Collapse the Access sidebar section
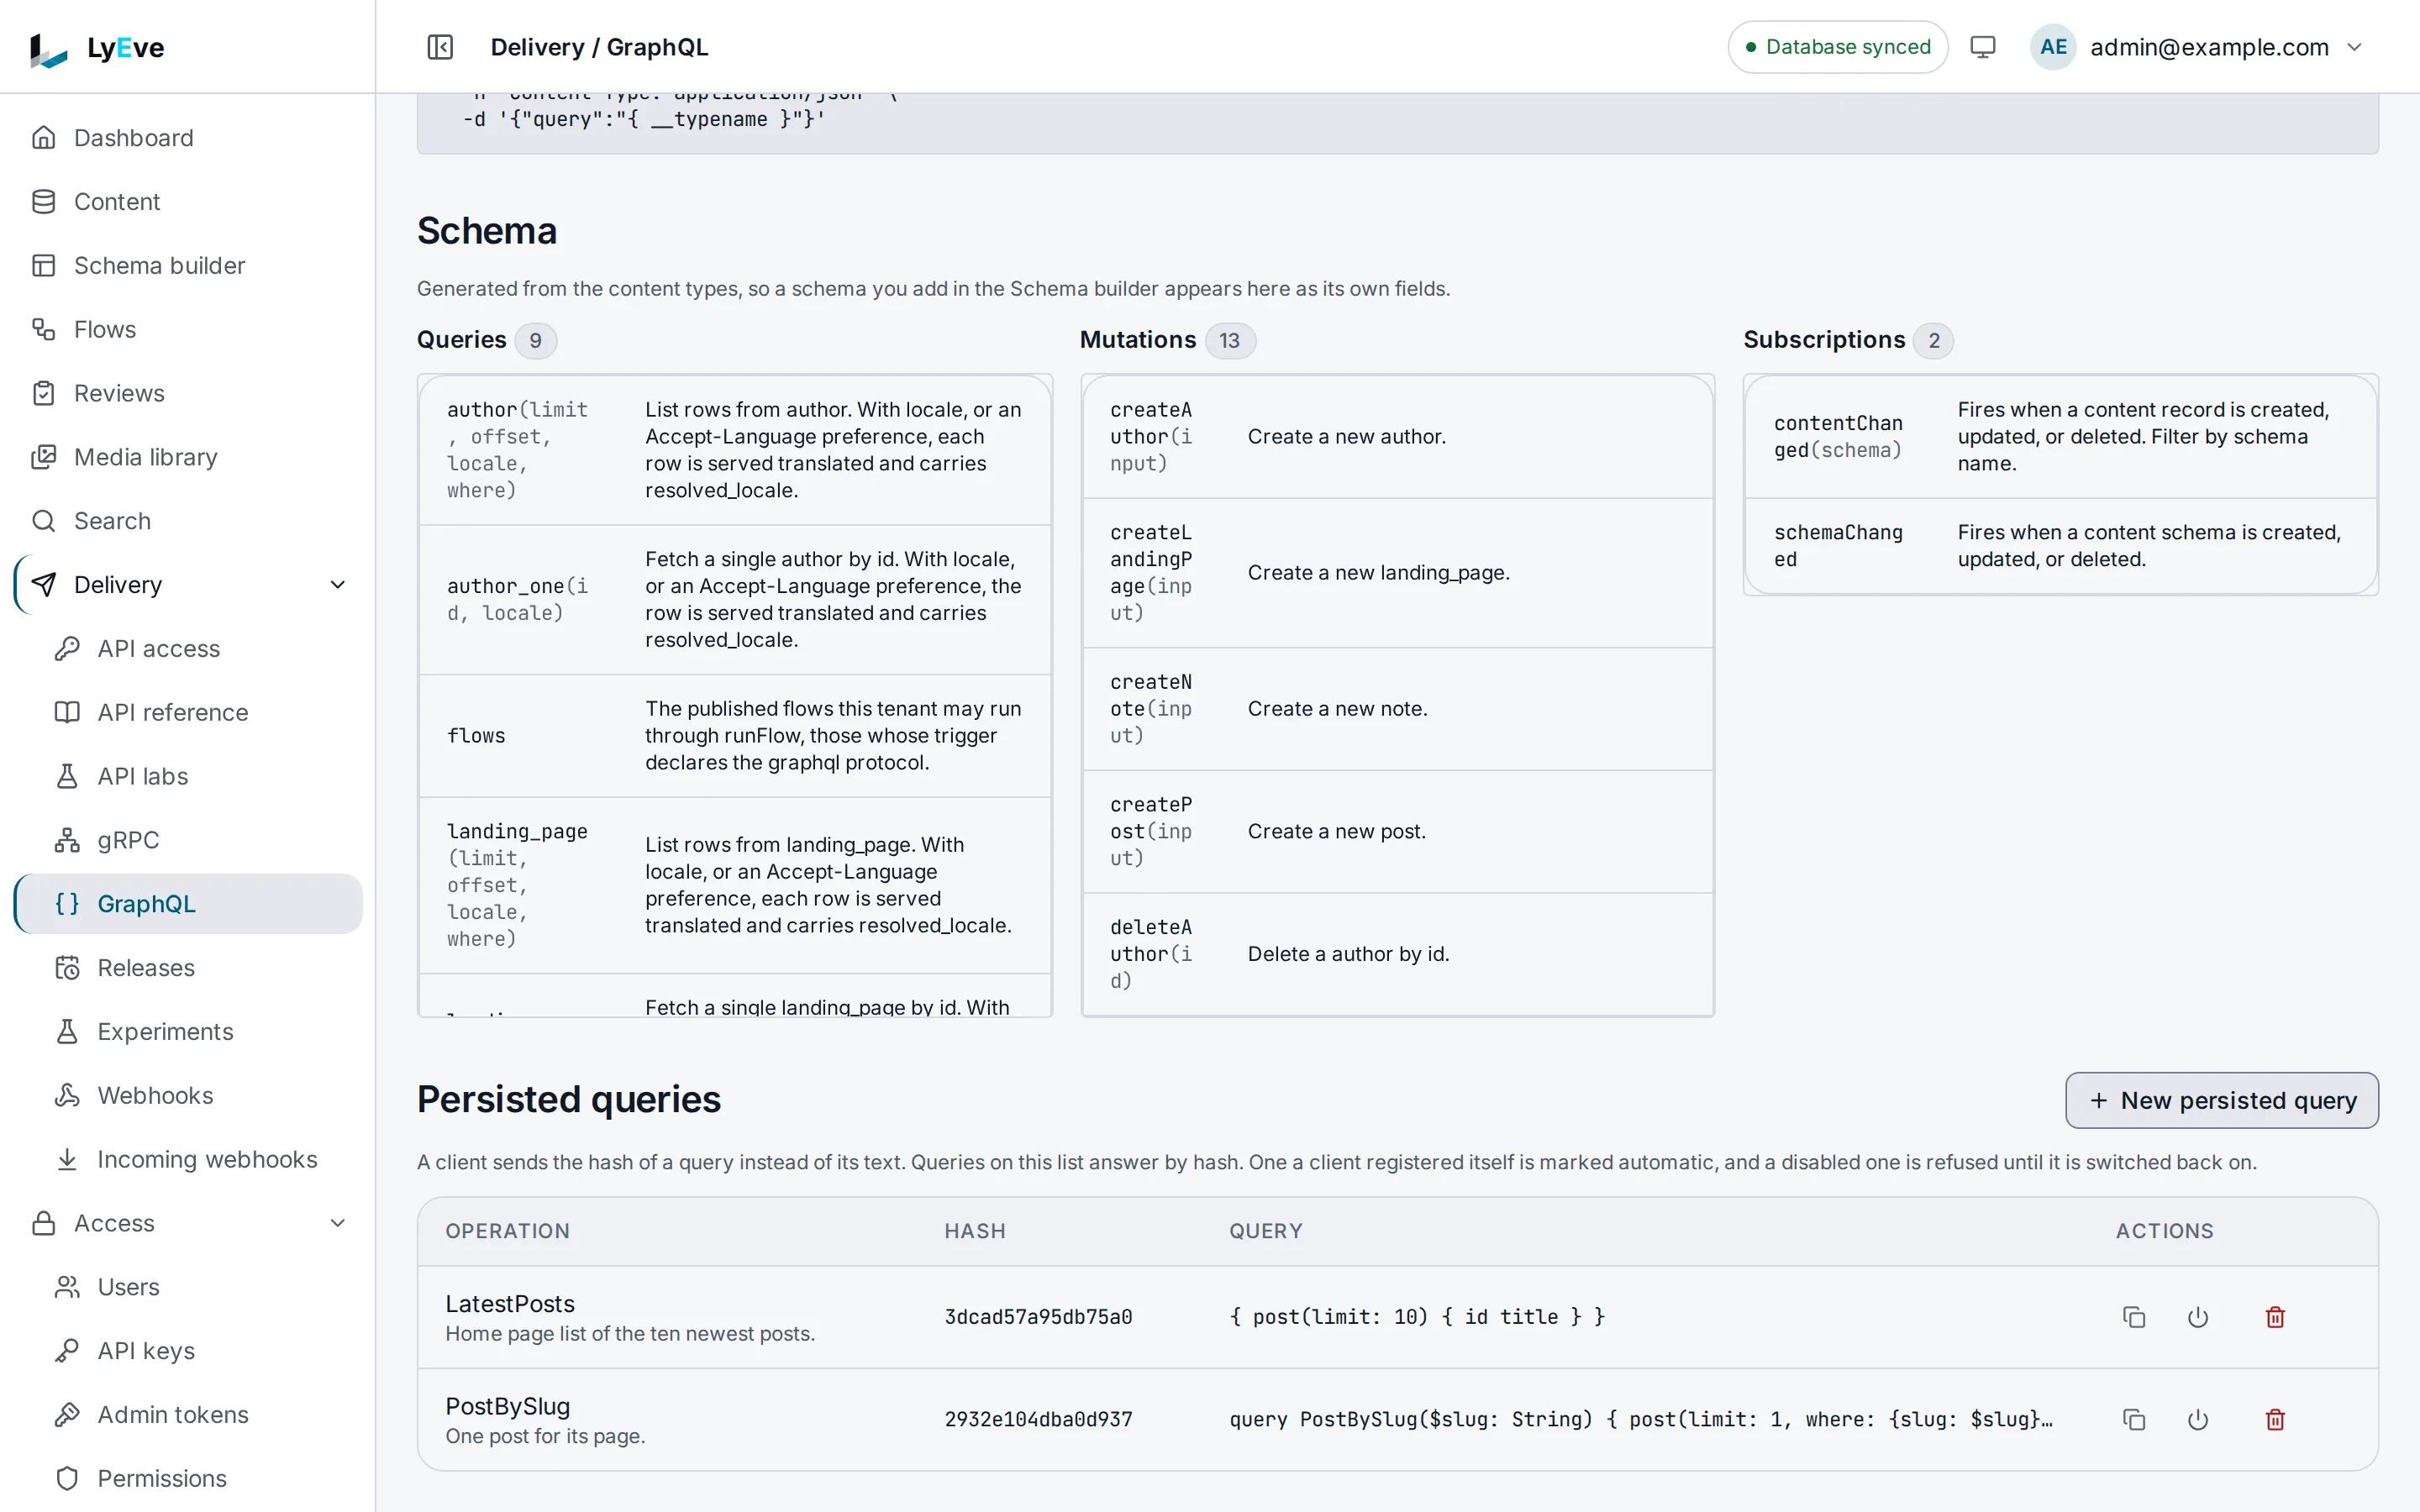 pos(338,1223)
